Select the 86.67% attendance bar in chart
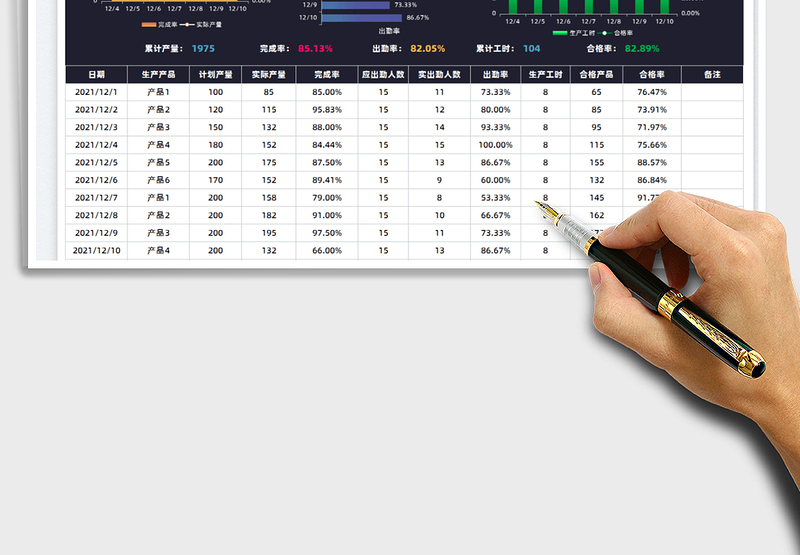This screenshot has width=800, height=555. pos(361,17)
